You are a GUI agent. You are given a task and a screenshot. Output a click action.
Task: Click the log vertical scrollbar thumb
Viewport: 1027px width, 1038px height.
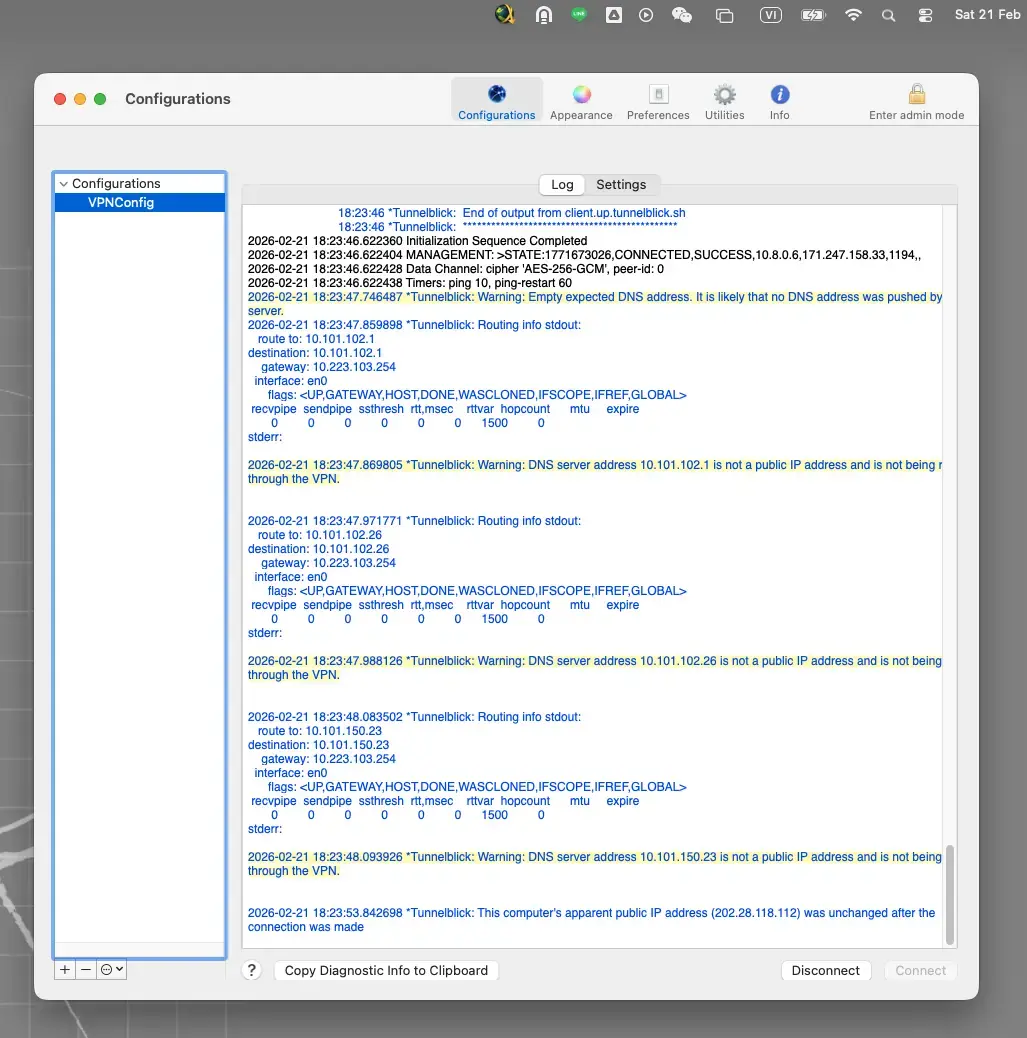tap(950, 895)
